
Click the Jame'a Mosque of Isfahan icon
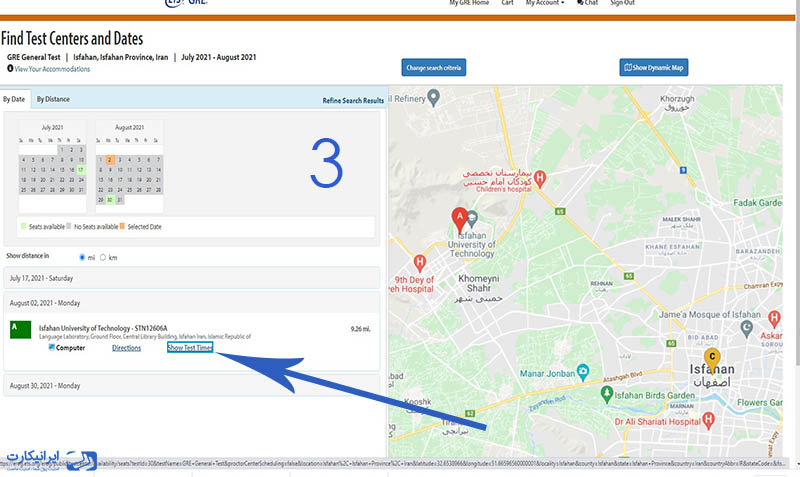[x=747, y=328]
